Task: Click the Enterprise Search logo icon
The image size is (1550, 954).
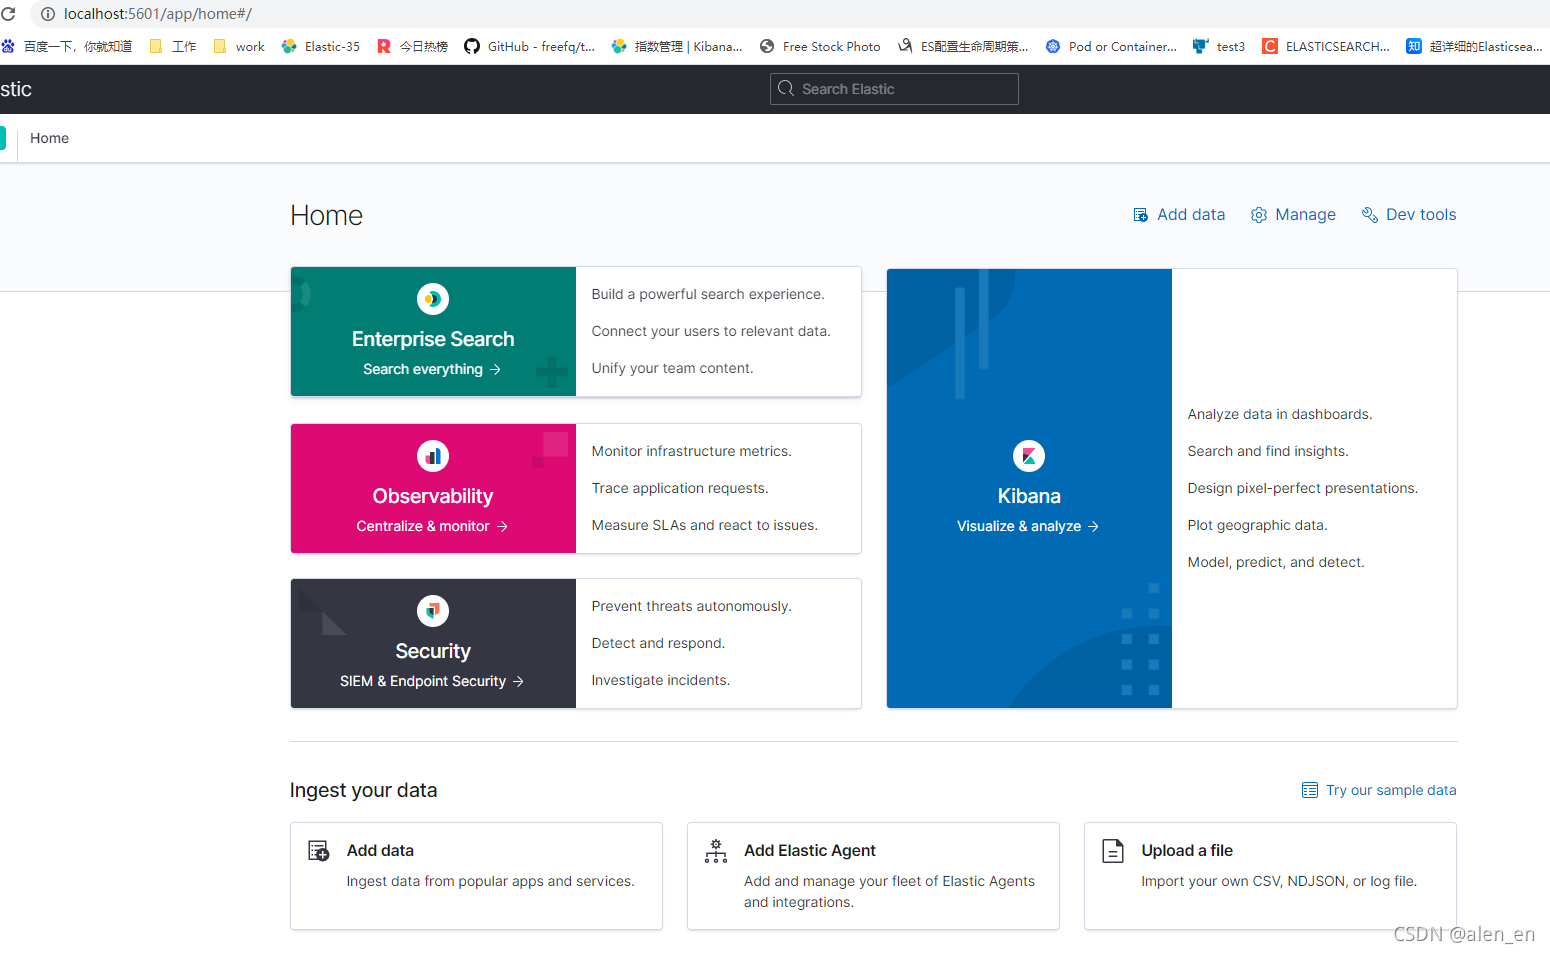Action: coord(433,299)
